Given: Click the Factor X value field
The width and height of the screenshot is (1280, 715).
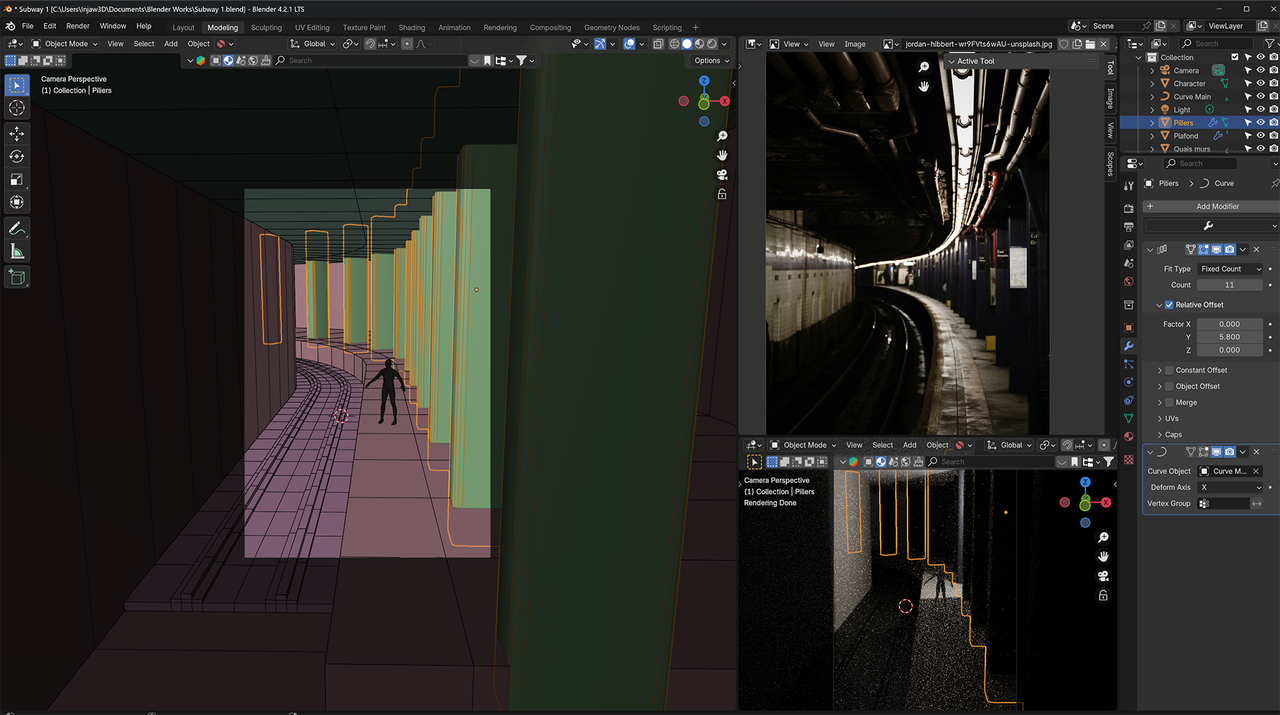Looking at the screenshot, I should click(1230, 324).
